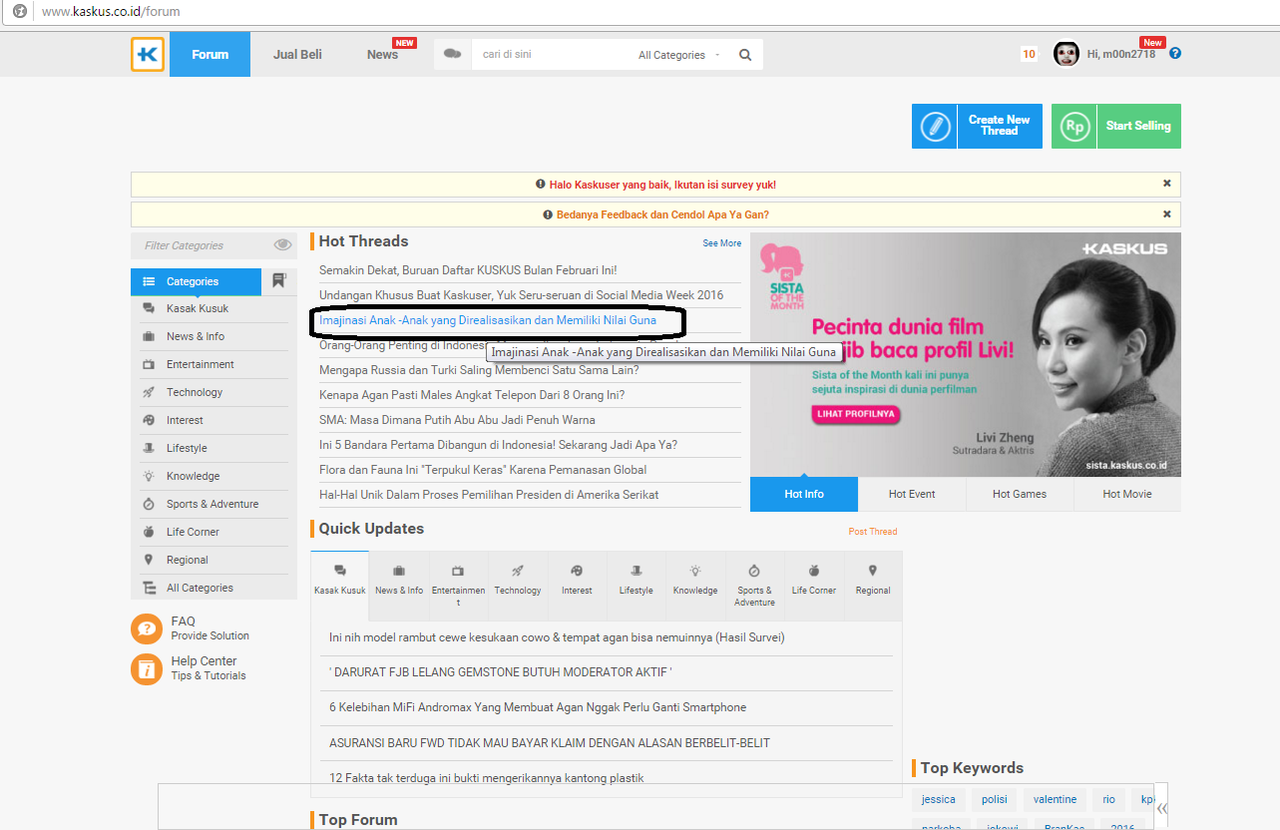Open thread 'Semakin Dekat, Buruan Daftar KUSKUS'
Image resolution: width=1280 pixels, height=830 pixels.
pos(468,270)
